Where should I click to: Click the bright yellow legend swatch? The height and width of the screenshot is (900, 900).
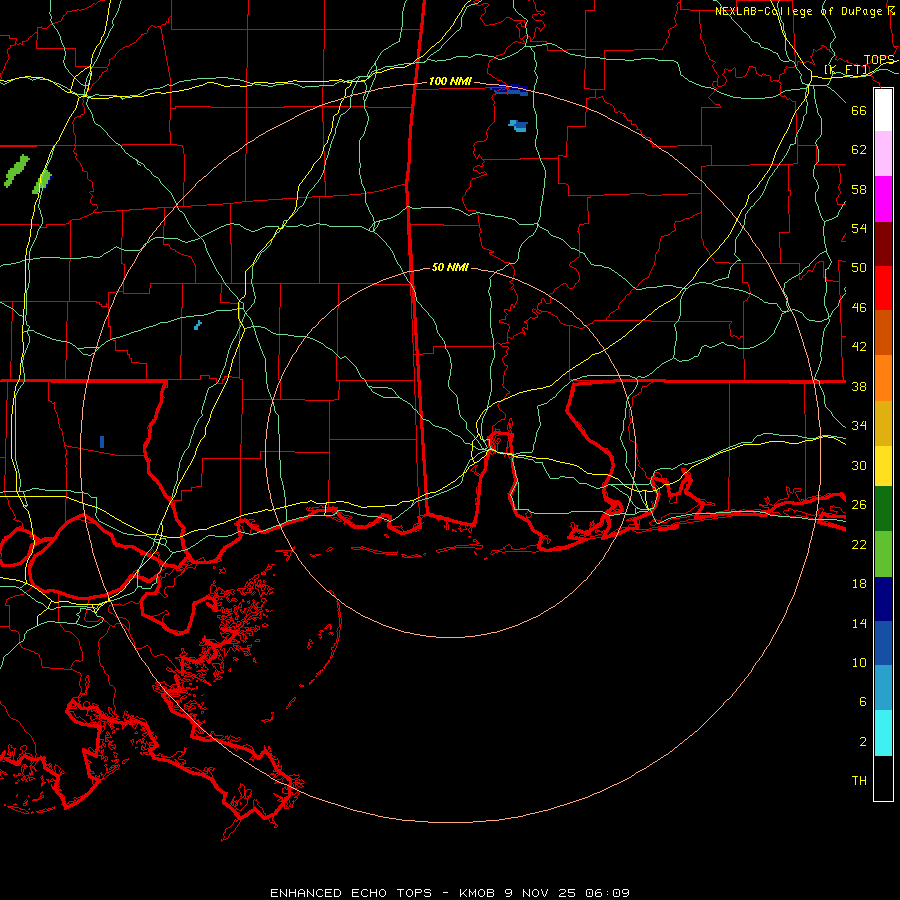click(883, 466)
